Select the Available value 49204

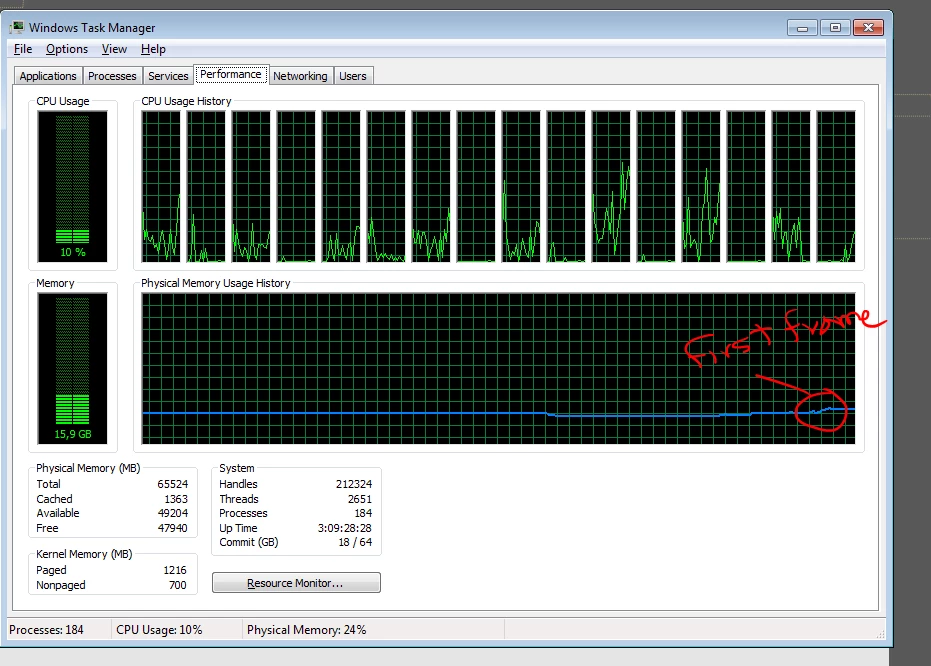pos(173,513)
